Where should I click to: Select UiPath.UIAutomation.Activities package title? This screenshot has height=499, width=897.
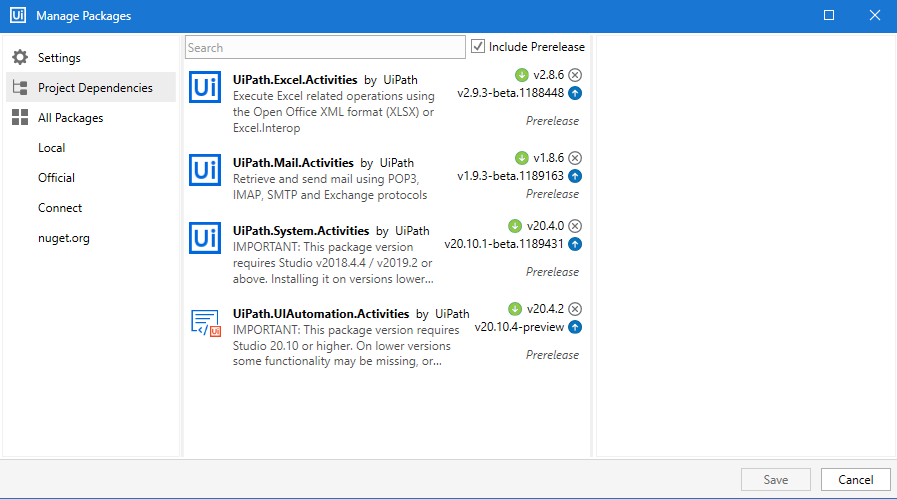click(x=321, y=314)
